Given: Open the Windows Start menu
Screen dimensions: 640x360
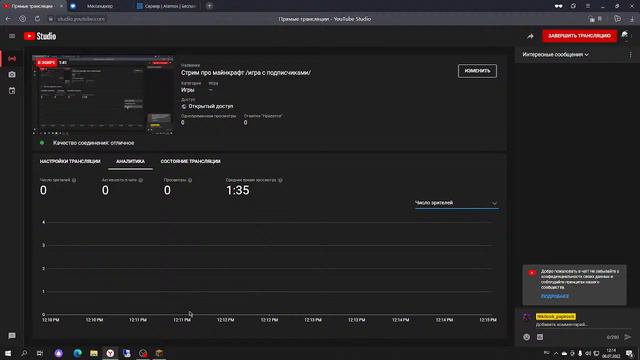Looking at the screenshot, I should tap(8, 353).
